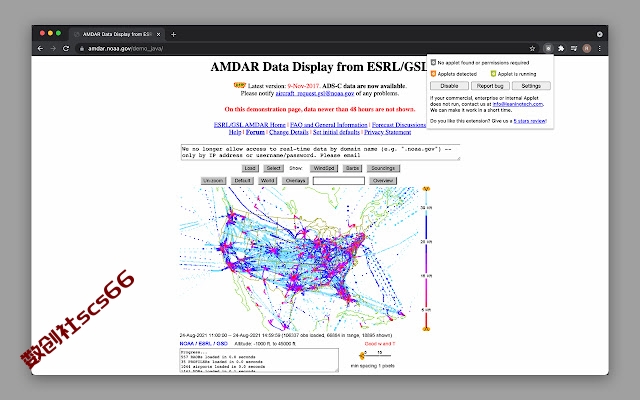The image size is (640, 400).
Task: Click the NOAA / ESRL / GSD link
Action: [203, 344]
